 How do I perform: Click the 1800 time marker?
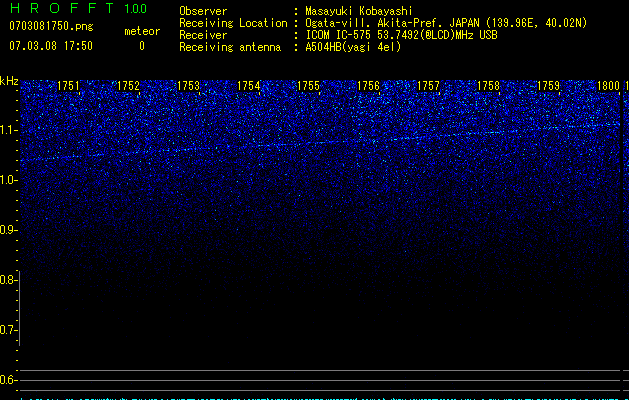(x=609, y=86)
